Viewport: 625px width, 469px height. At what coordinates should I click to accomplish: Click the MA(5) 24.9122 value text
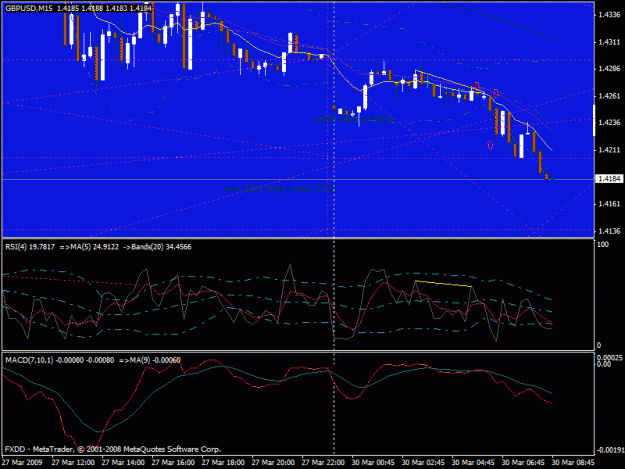pos(93,247)
